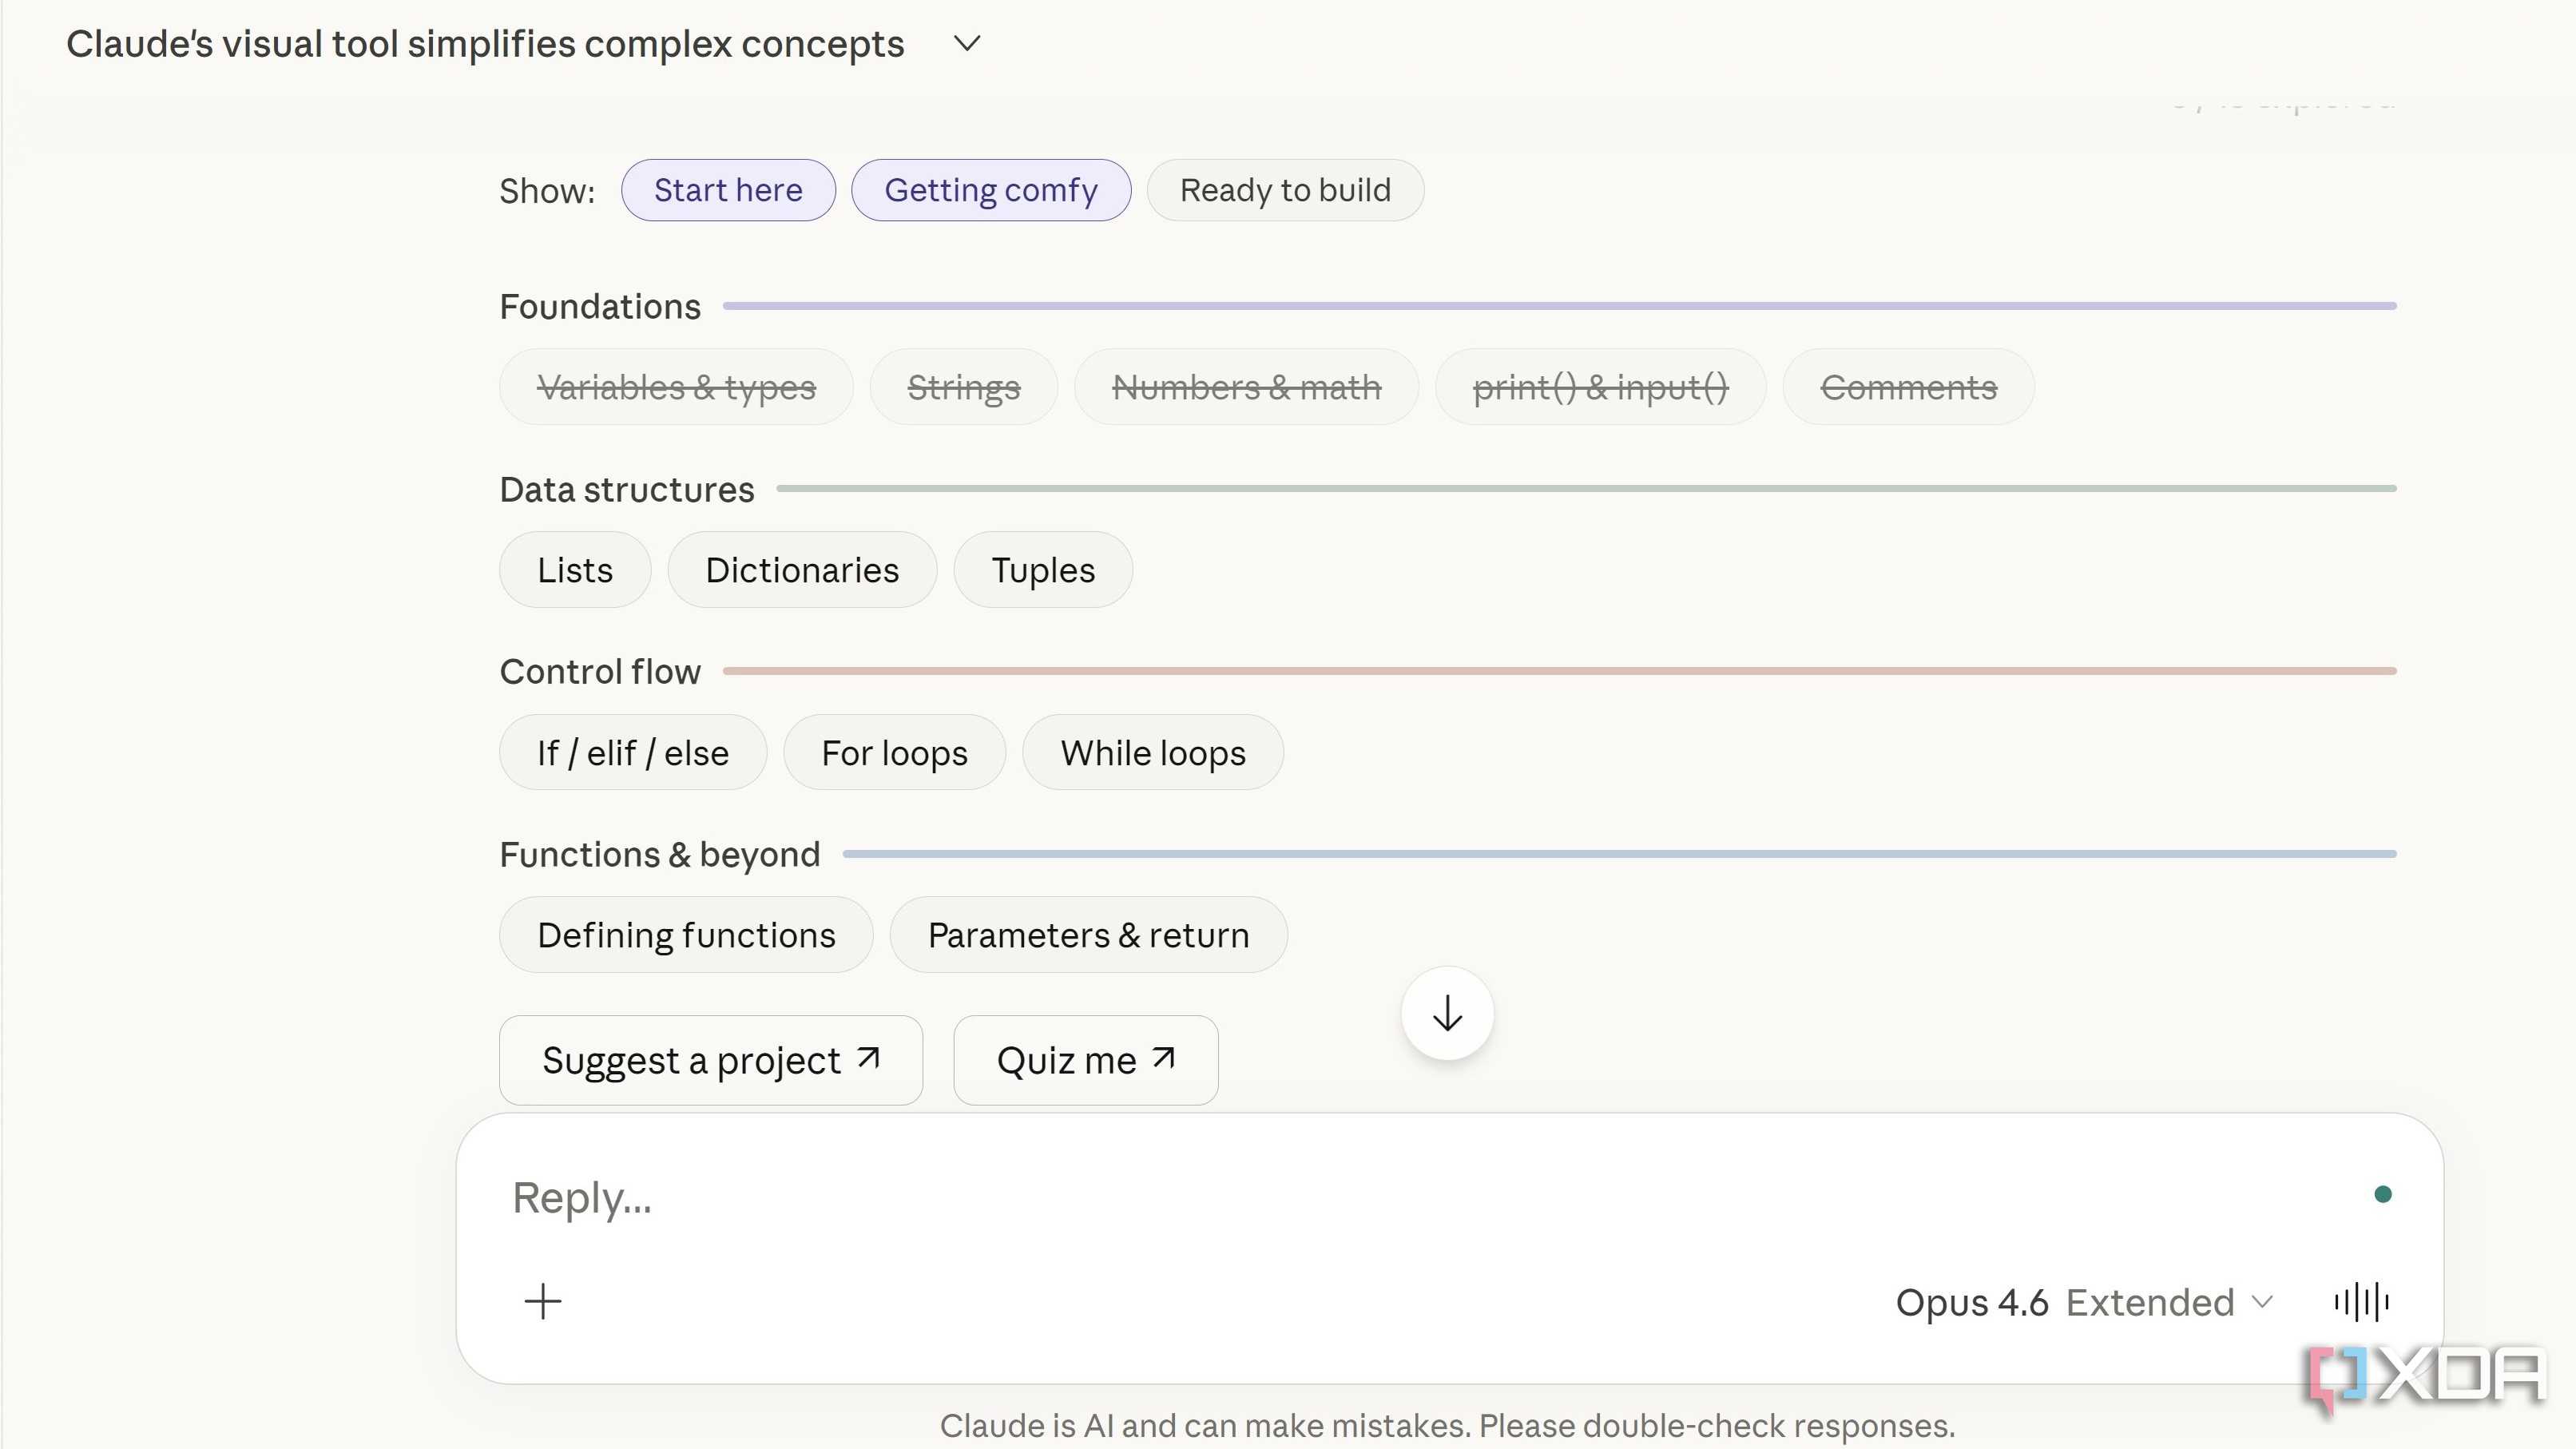Open the If / elif / else topic
Image resolution: width=2576 pixels, height=1449 pixels.
pyautogui.click(x=633, y=753)
